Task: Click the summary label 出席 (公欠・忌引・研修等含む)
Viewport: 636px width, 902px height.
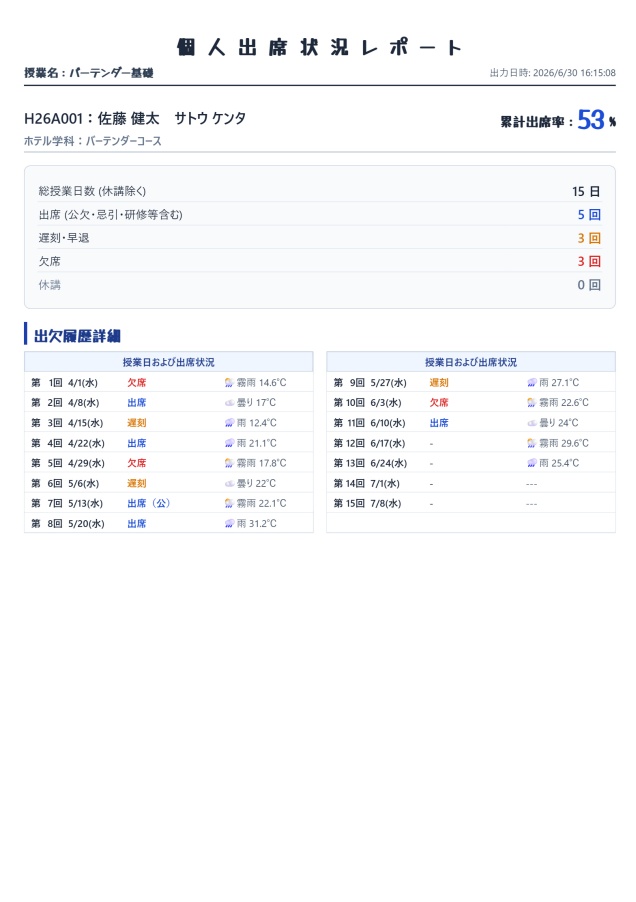Action: 110,215
